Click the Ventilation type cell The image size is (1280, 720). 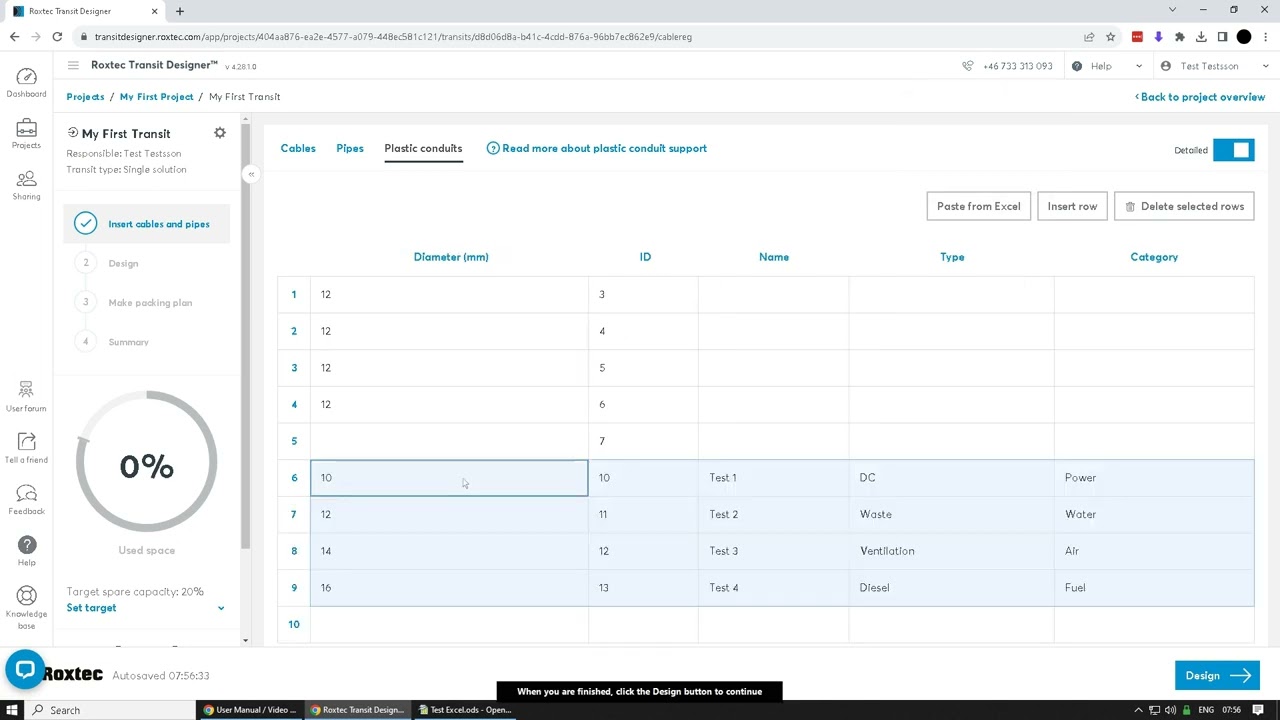point(951,551)
